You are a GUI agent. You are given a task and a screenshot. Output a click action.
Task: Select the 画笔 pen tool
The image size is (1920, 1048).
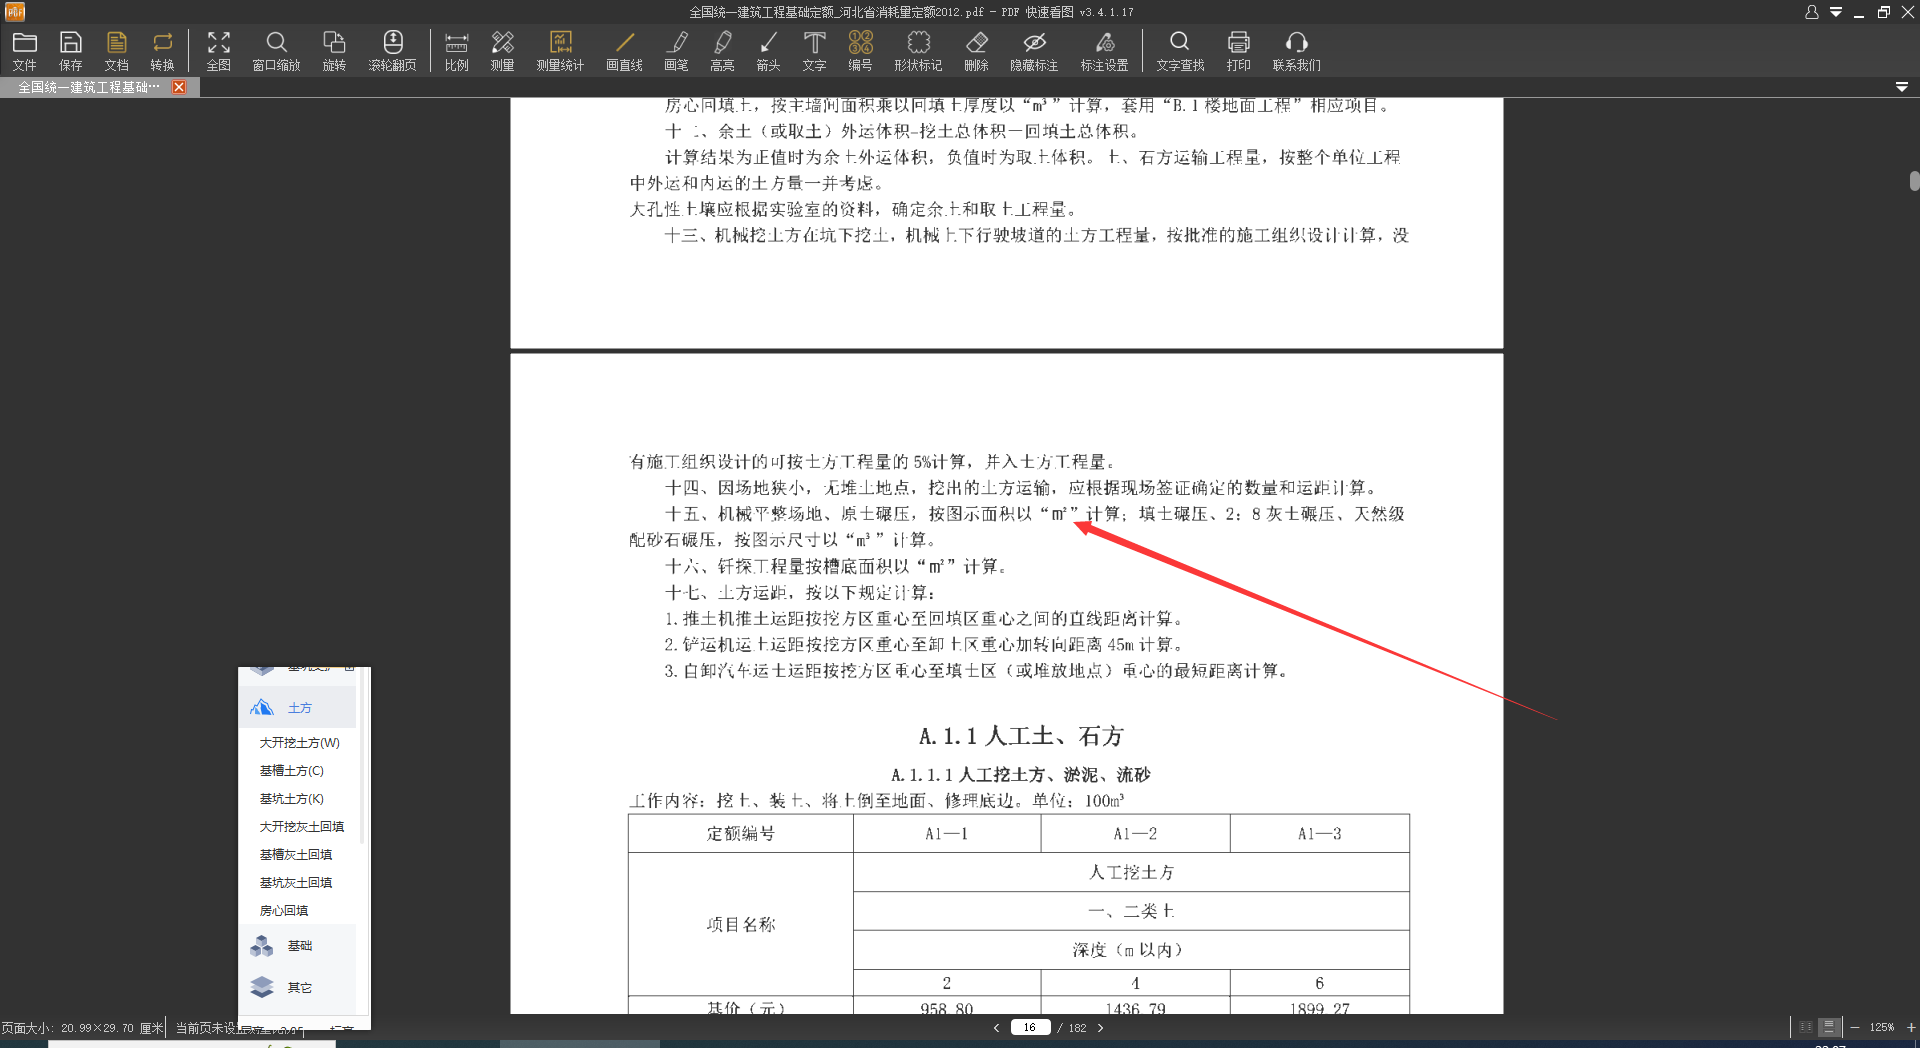pyautogui.click(x=676, y=50)
